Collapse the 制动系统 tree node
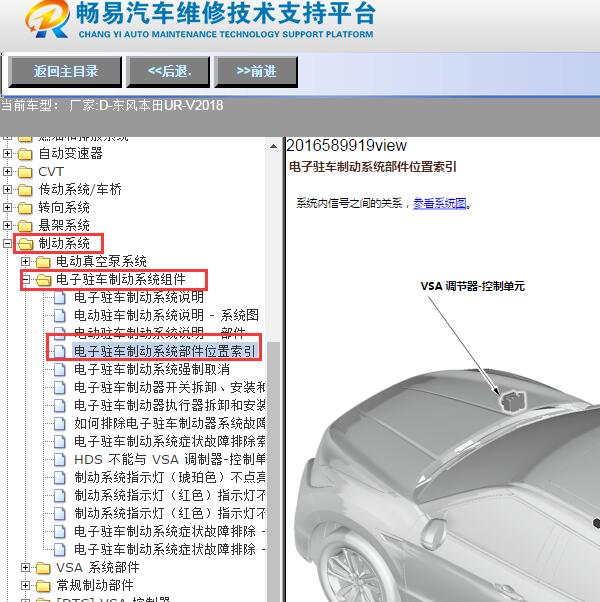 point(7,243)
